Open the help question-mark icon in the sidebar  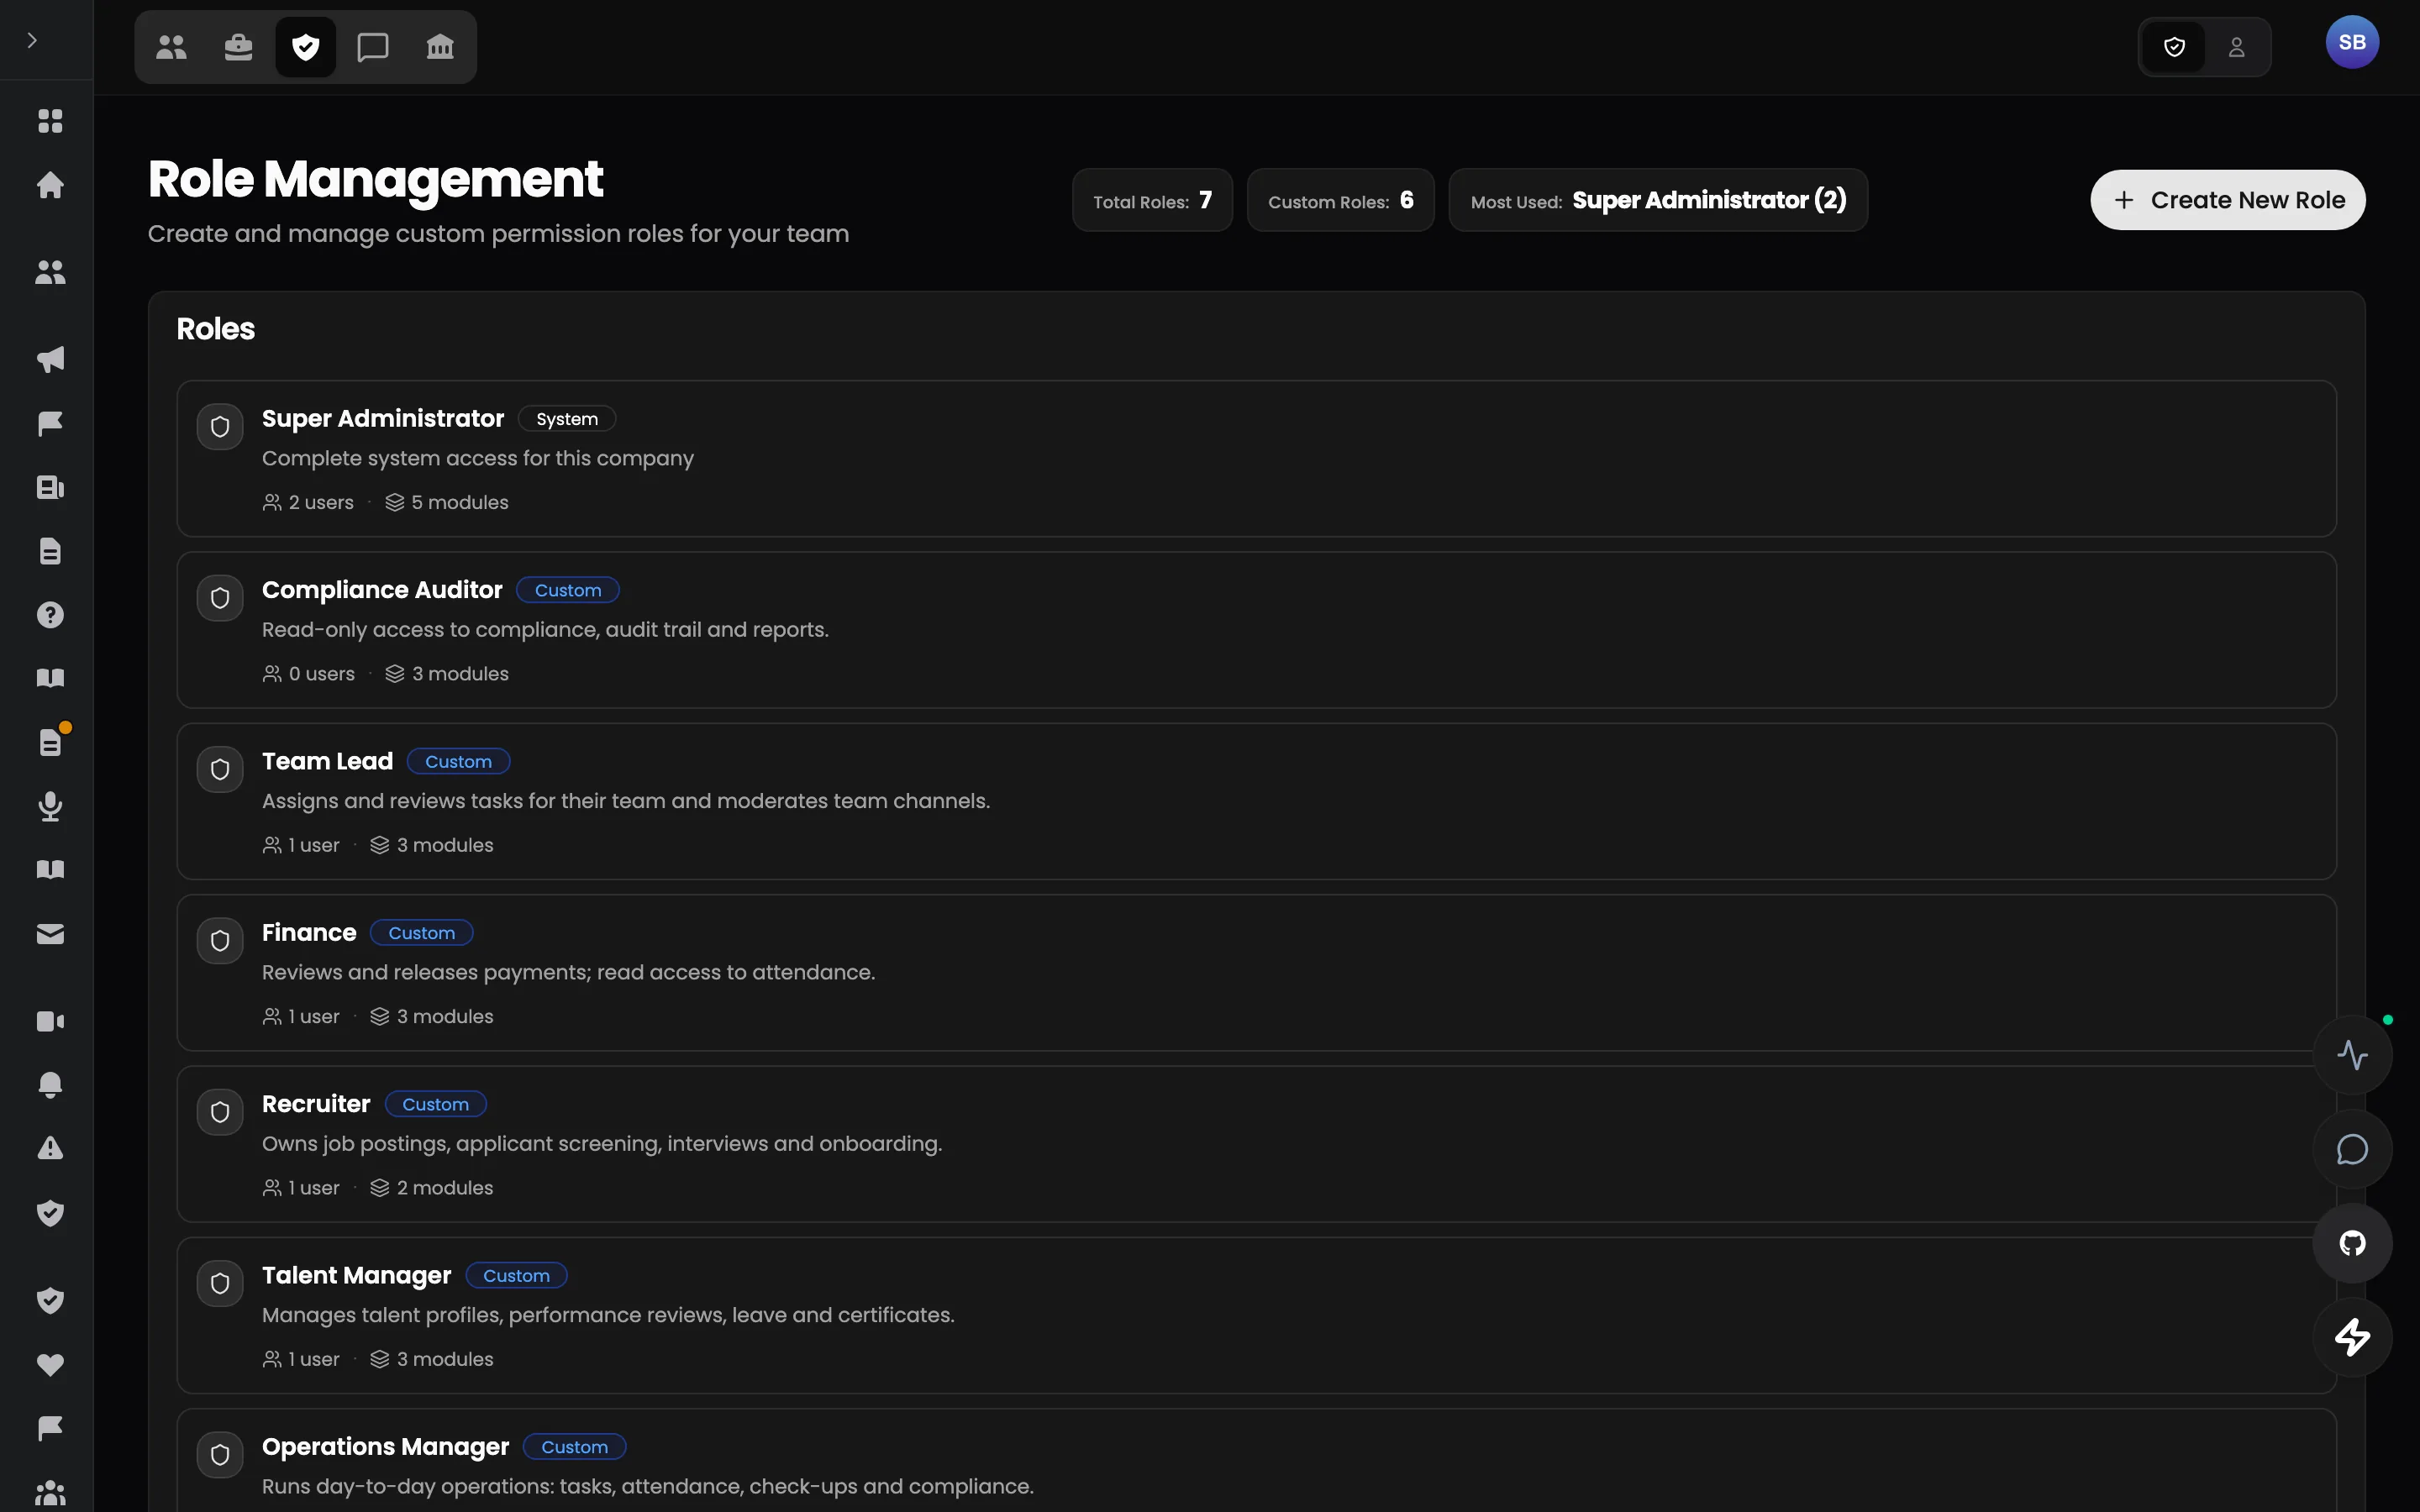tap(50, 615)
